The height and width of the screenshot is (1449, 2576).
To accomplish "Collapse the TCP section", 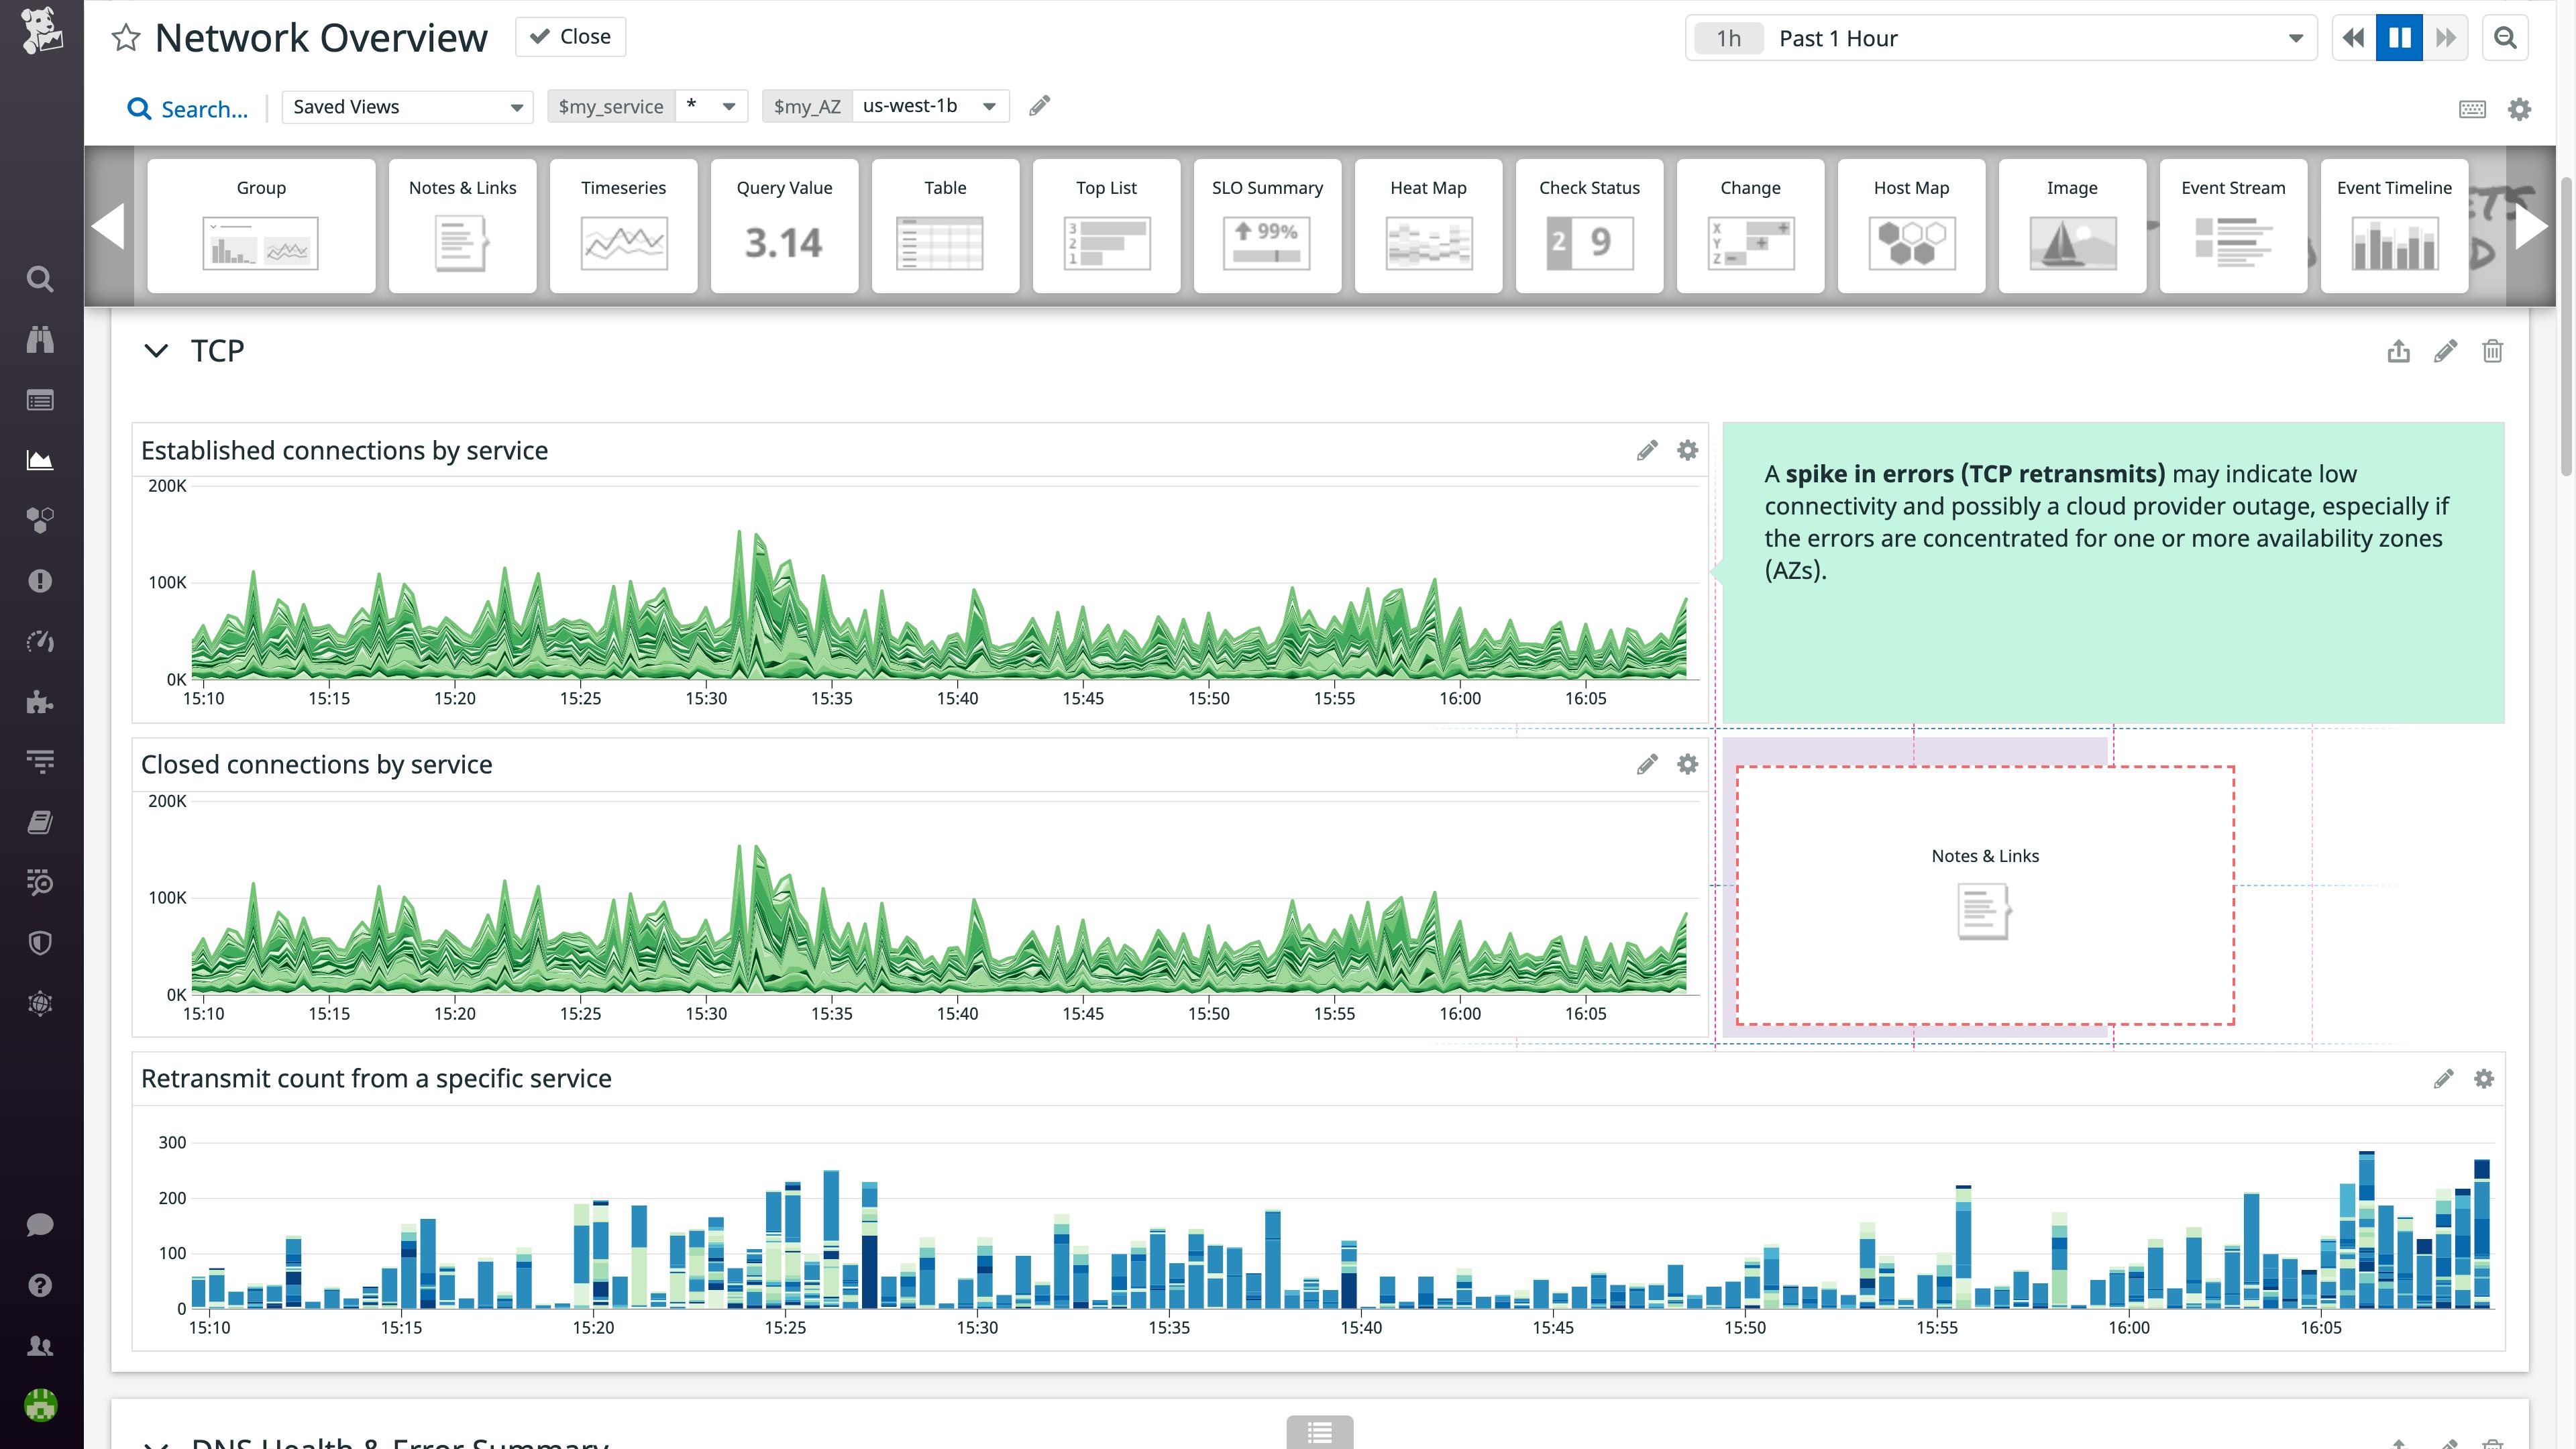I will [x=156, y=351].
